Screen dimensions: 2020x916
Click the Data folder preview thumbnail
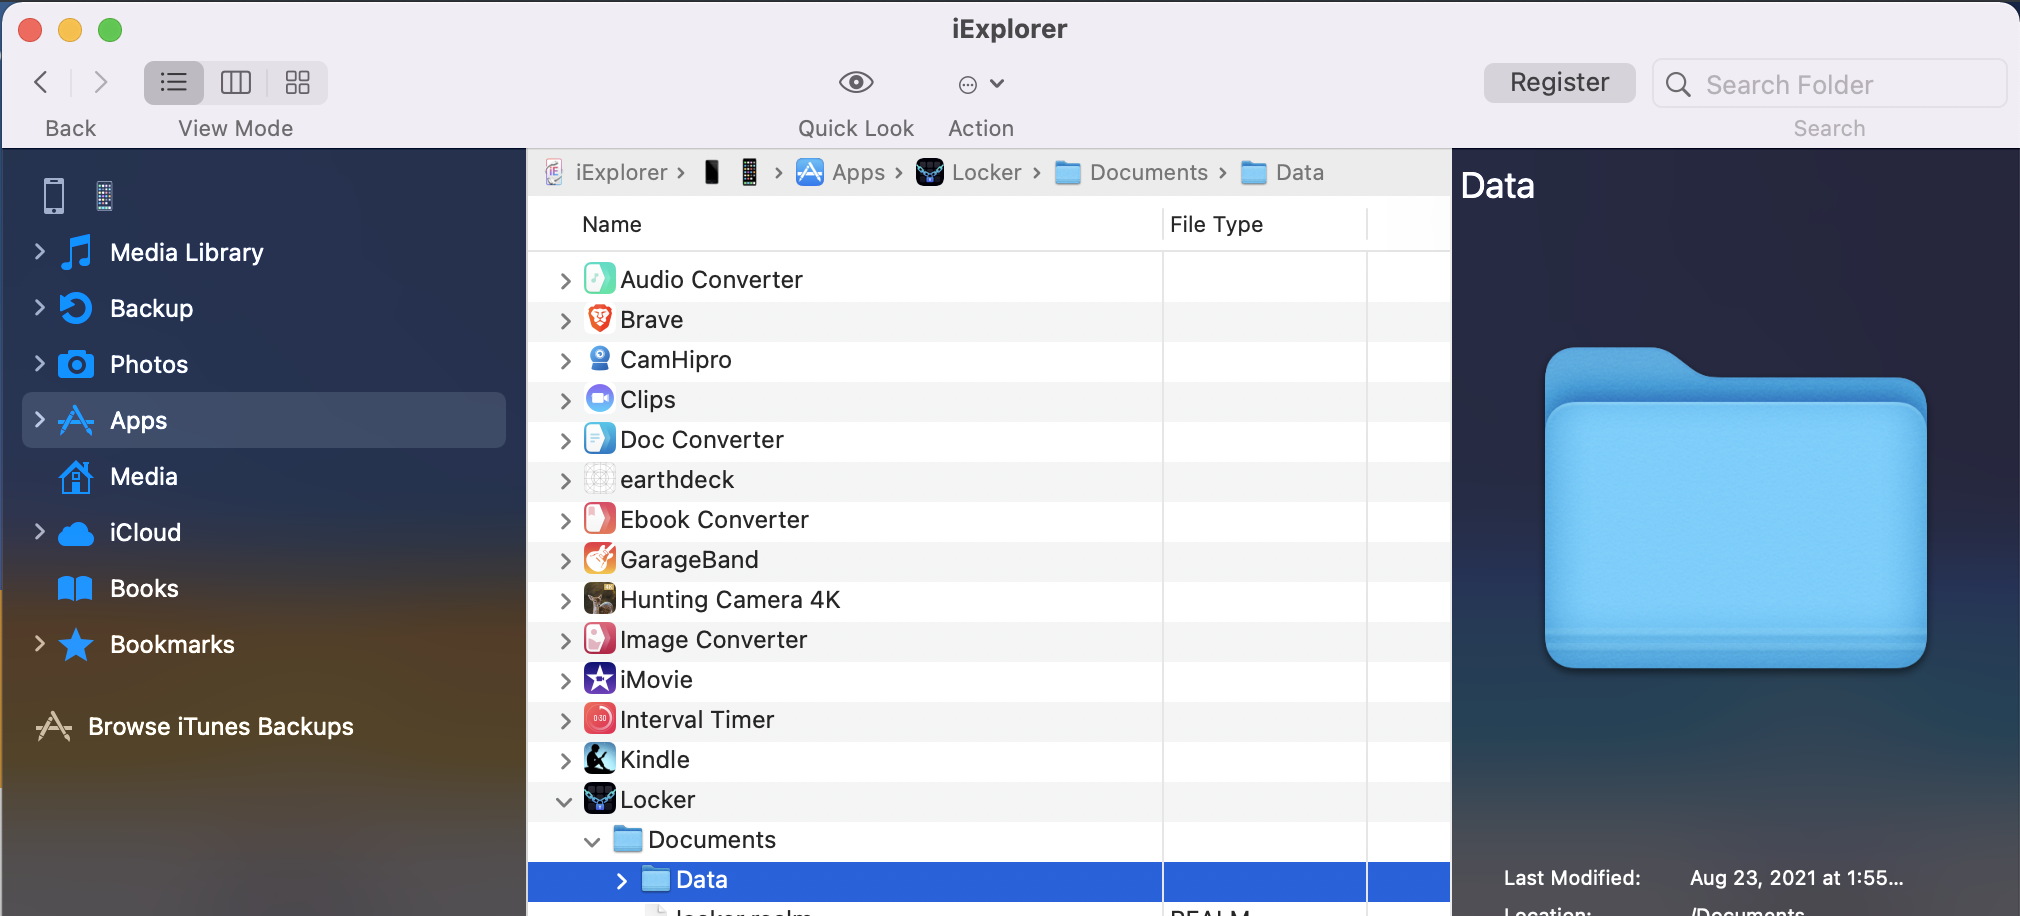pos(1735,508)
